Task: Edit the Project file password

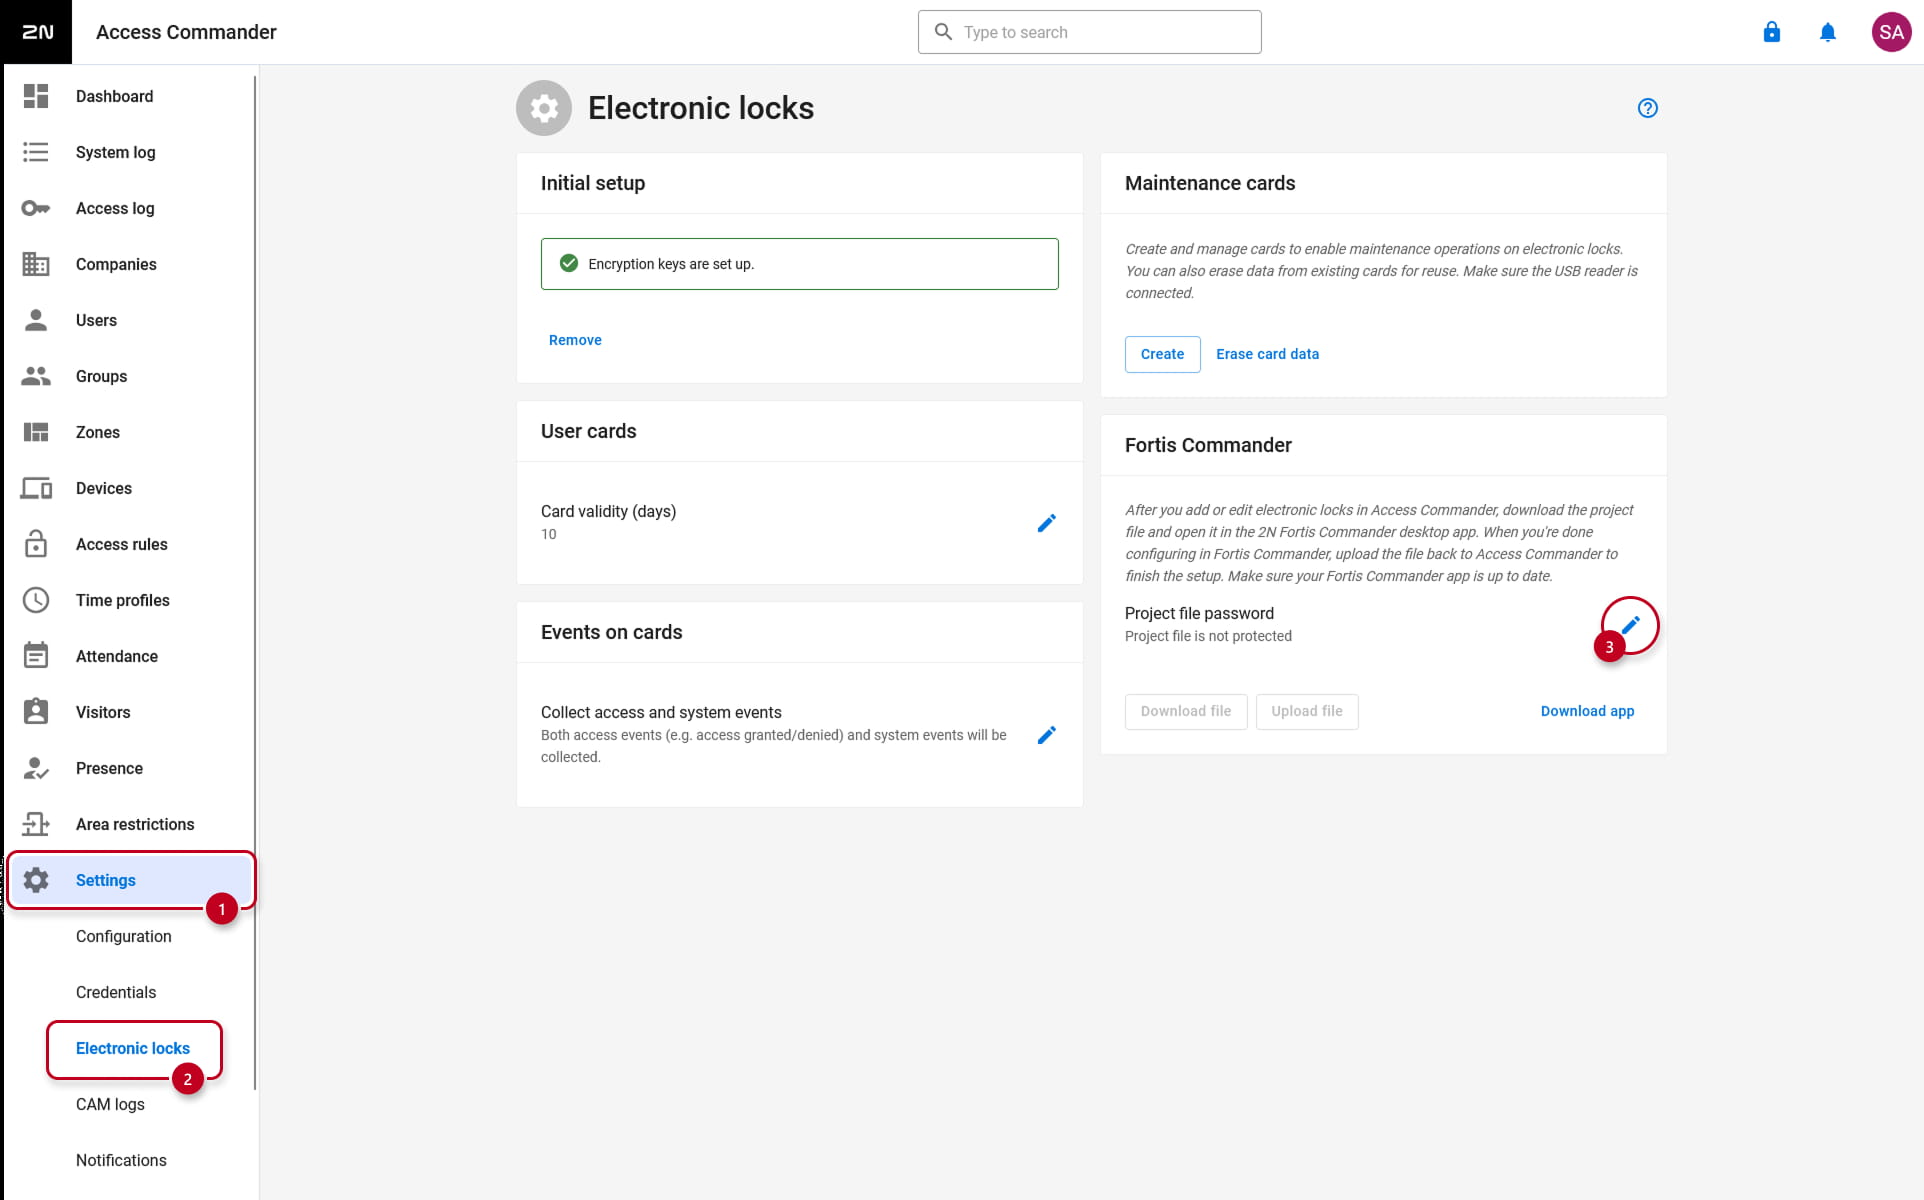Action: [x=1631, y=625]
